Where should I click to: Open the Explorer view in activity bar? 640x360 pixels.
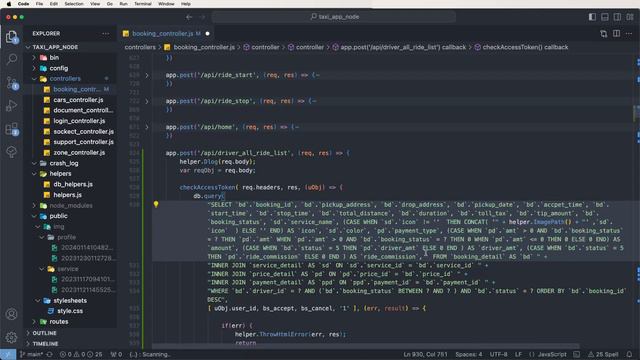[11, 37]
